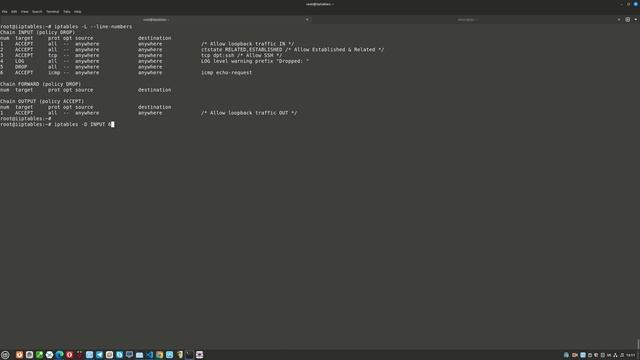The height and width of the screenshot is (360, 640).
Task: Open the File menu
Action: [x=4, y=11]
